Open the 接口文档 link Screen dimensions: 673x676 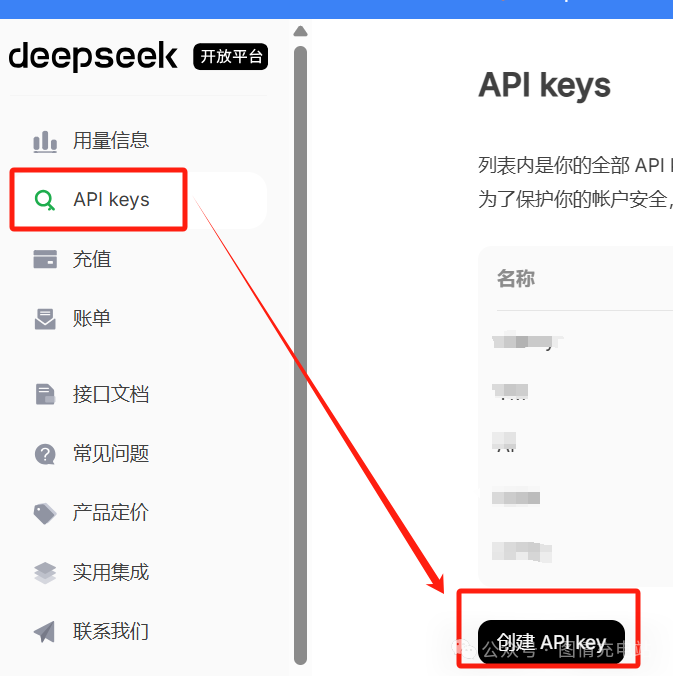pyautogui.click(x=111, y=394)
